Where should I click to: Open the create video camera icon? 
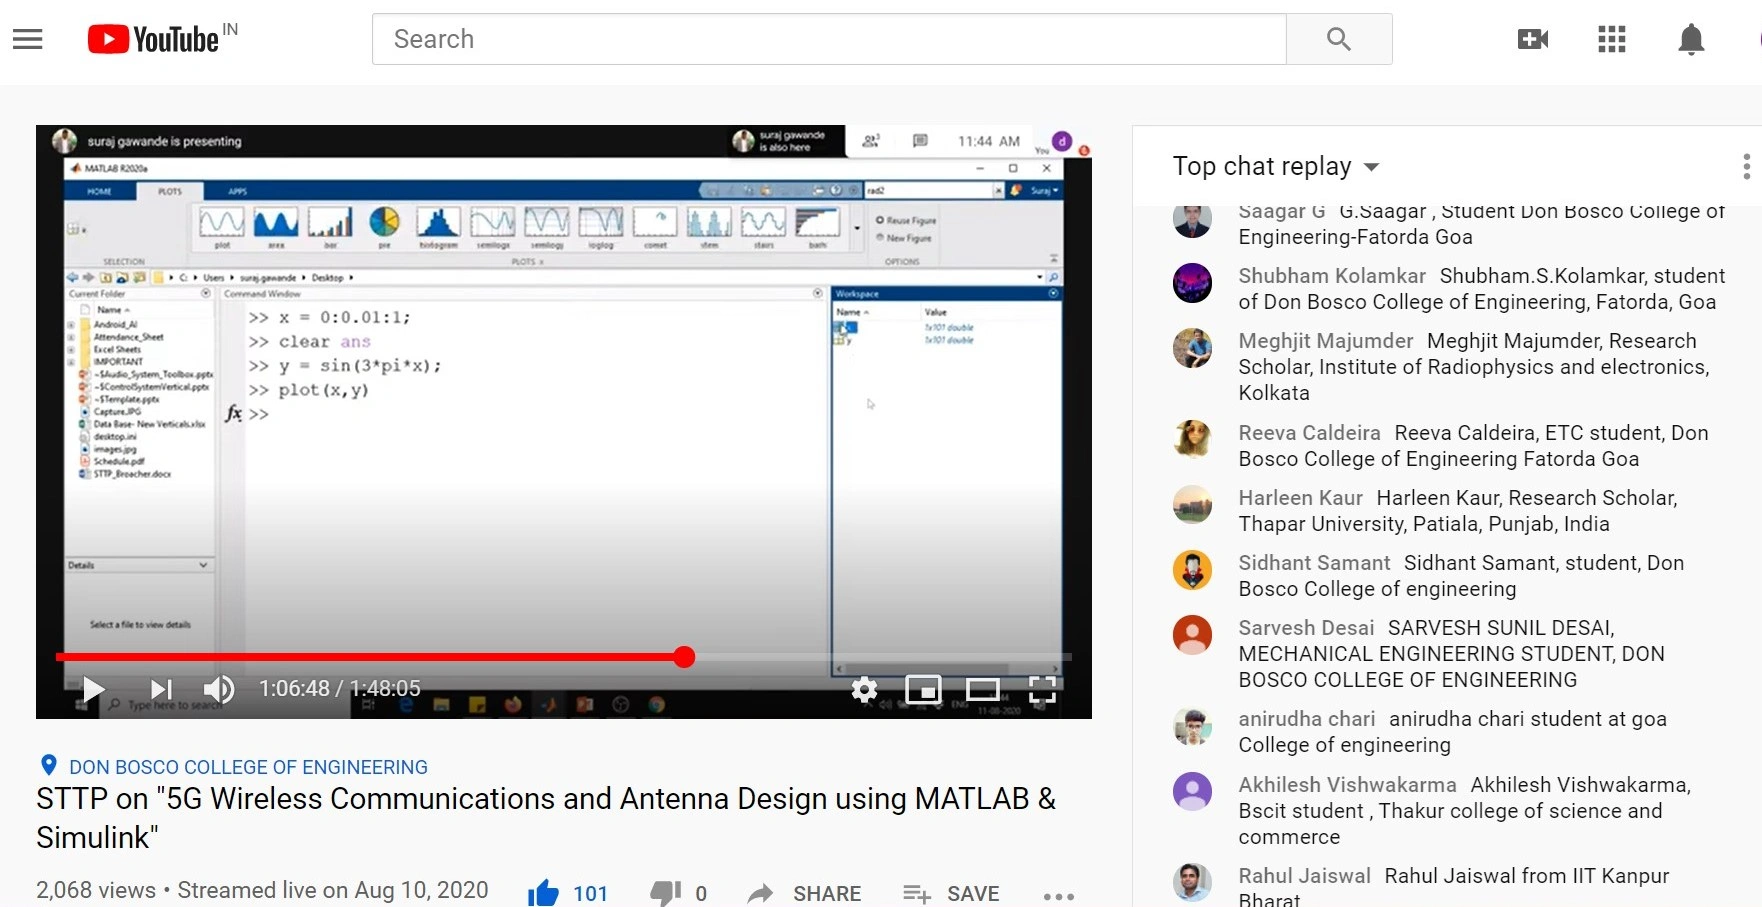[1533, 39]
